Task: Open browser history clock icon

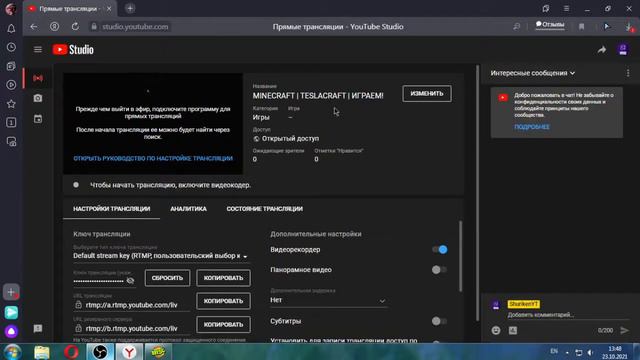Action: (x=11, y=47)
